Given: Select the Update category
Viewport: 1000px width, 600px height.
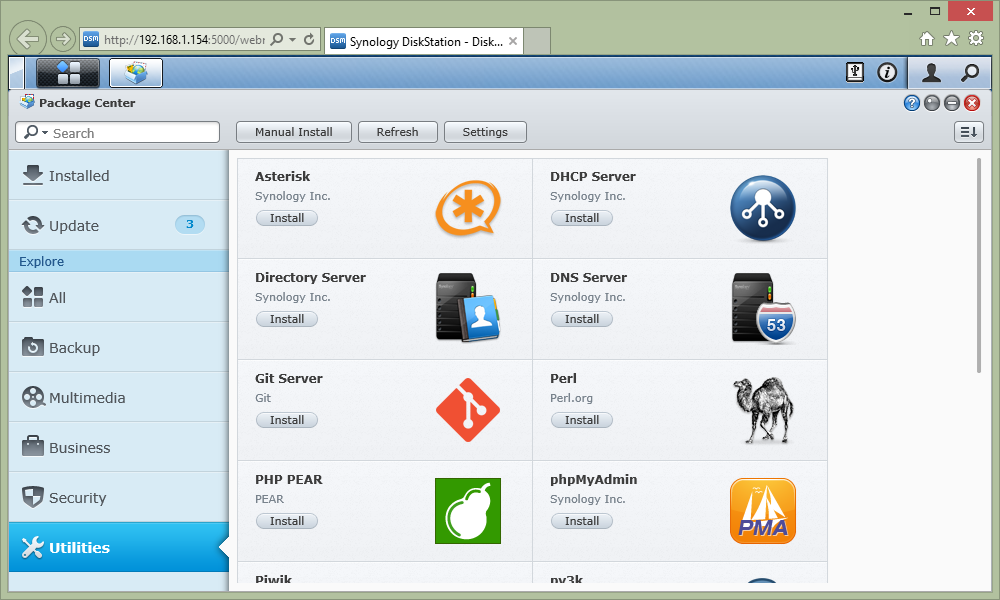Looking at the screenshot, I should click(x=119, y=225).
